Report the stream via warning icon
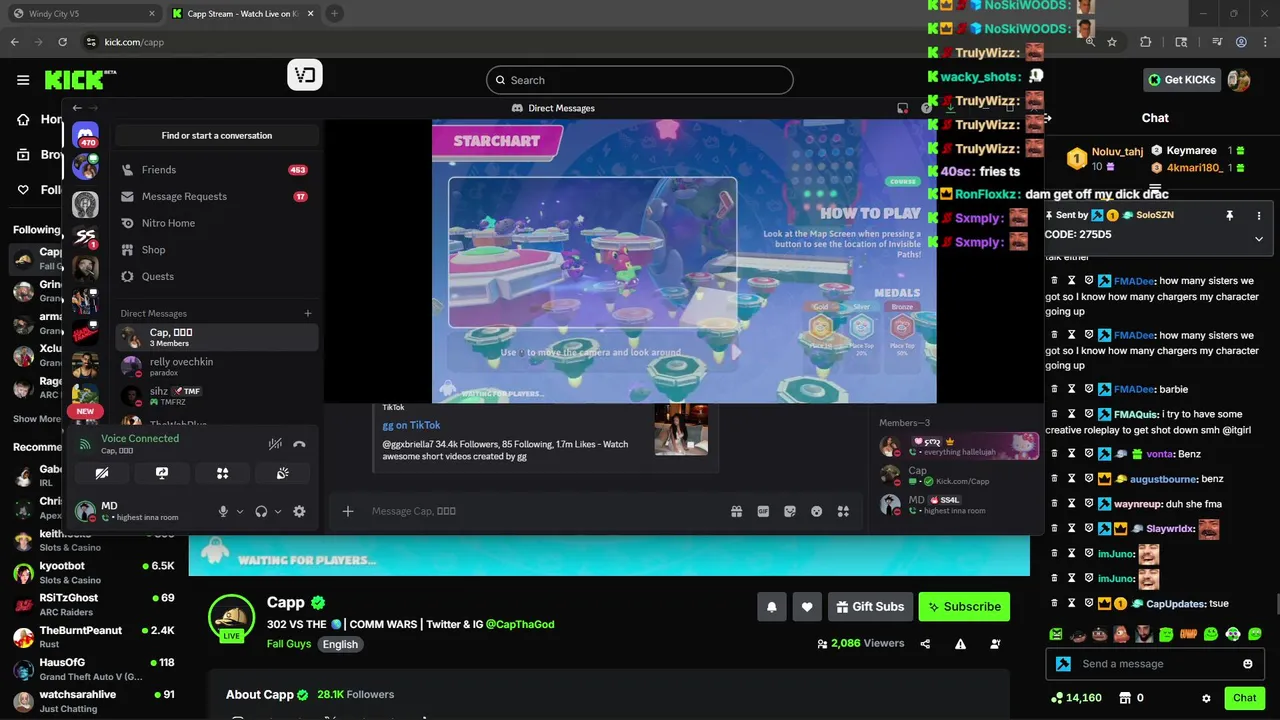 click(x=960, y=644)
